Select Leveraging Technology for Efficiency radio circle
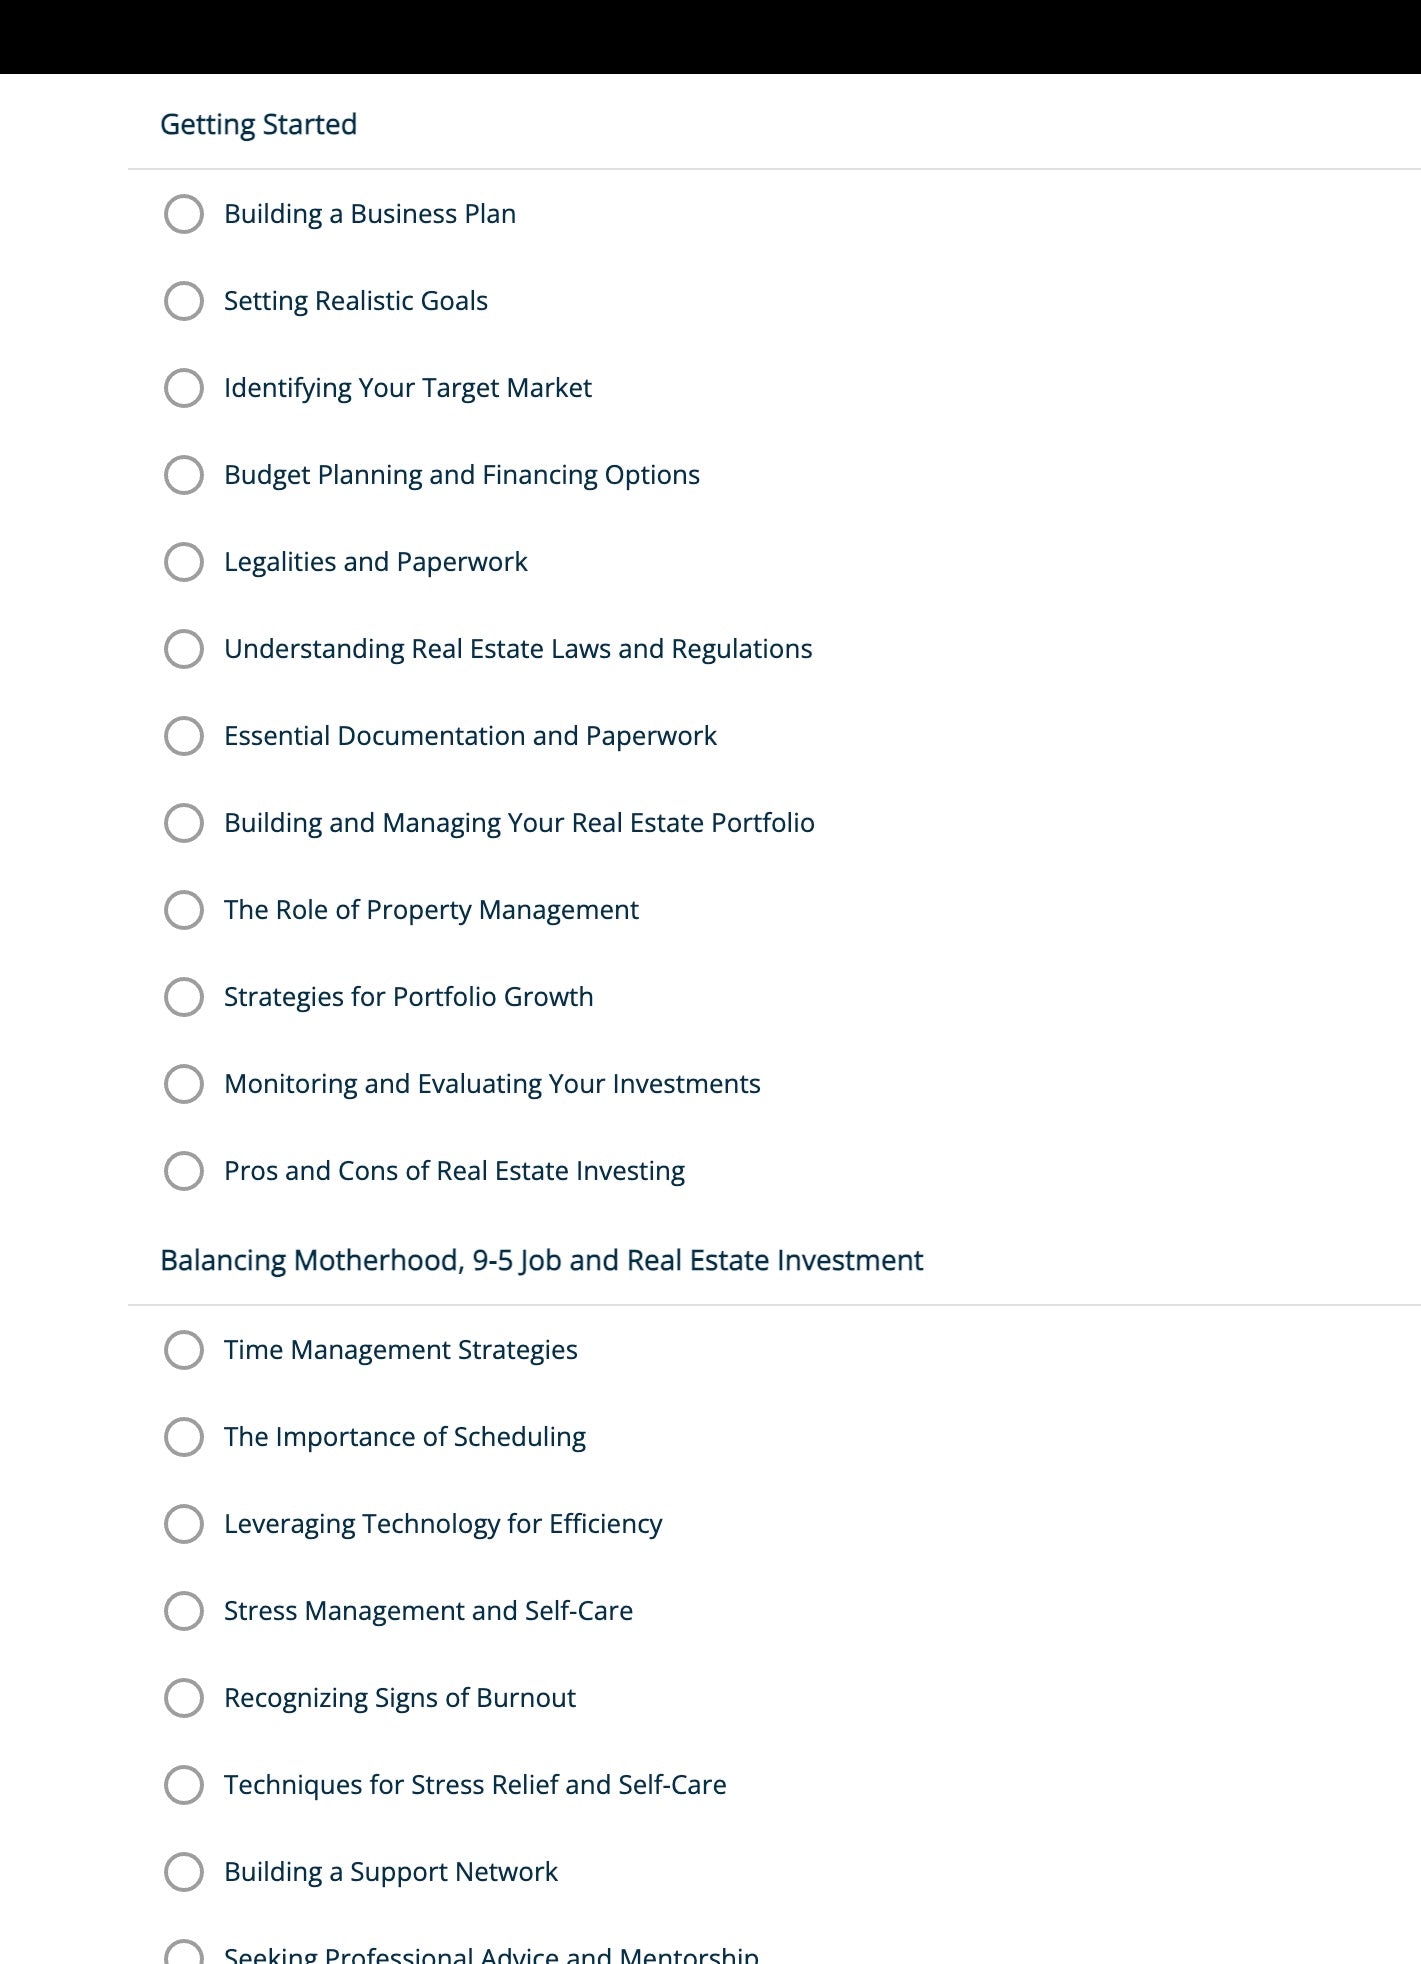The image size is (1421, 1964). click(184, 1524)
